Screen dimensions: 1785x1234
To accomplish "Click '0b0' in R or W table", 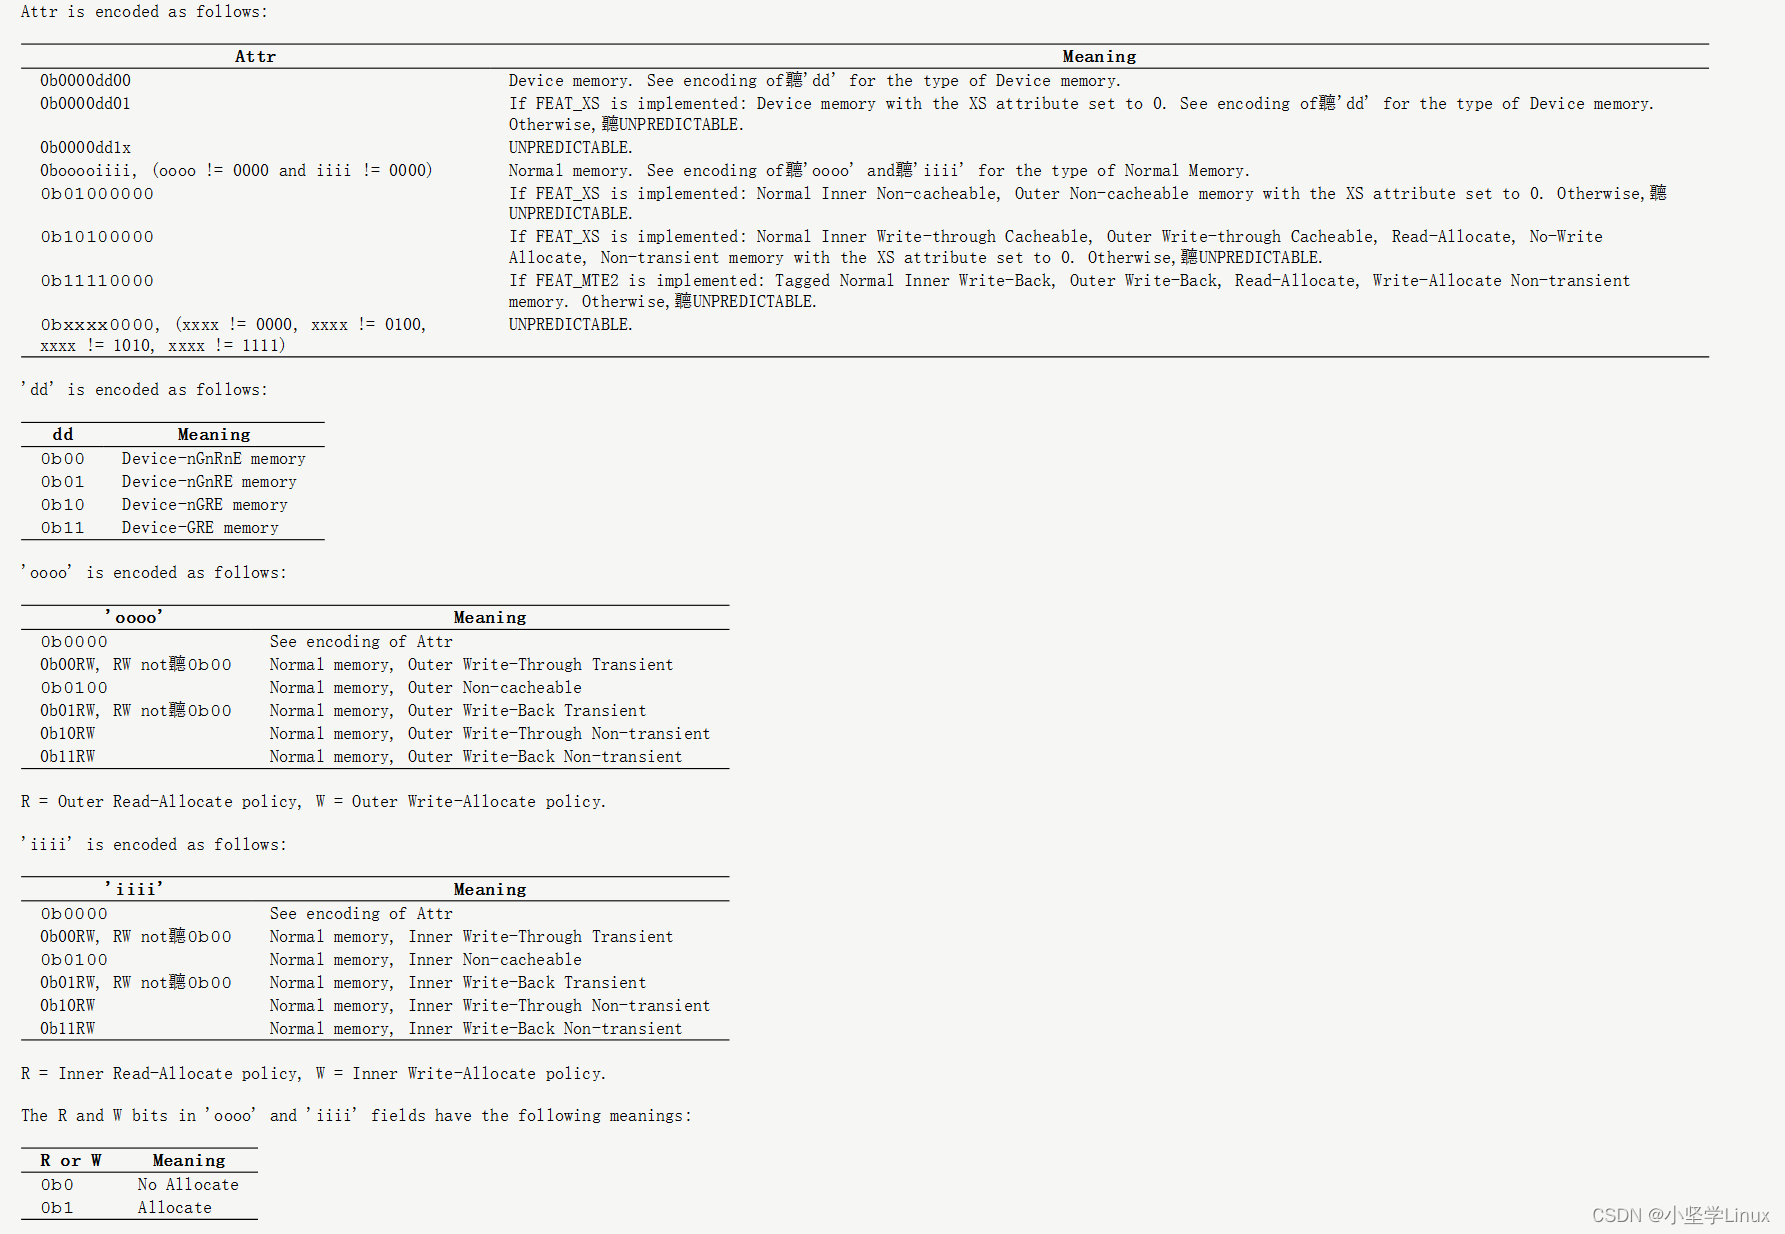I will click(57, 1185).
